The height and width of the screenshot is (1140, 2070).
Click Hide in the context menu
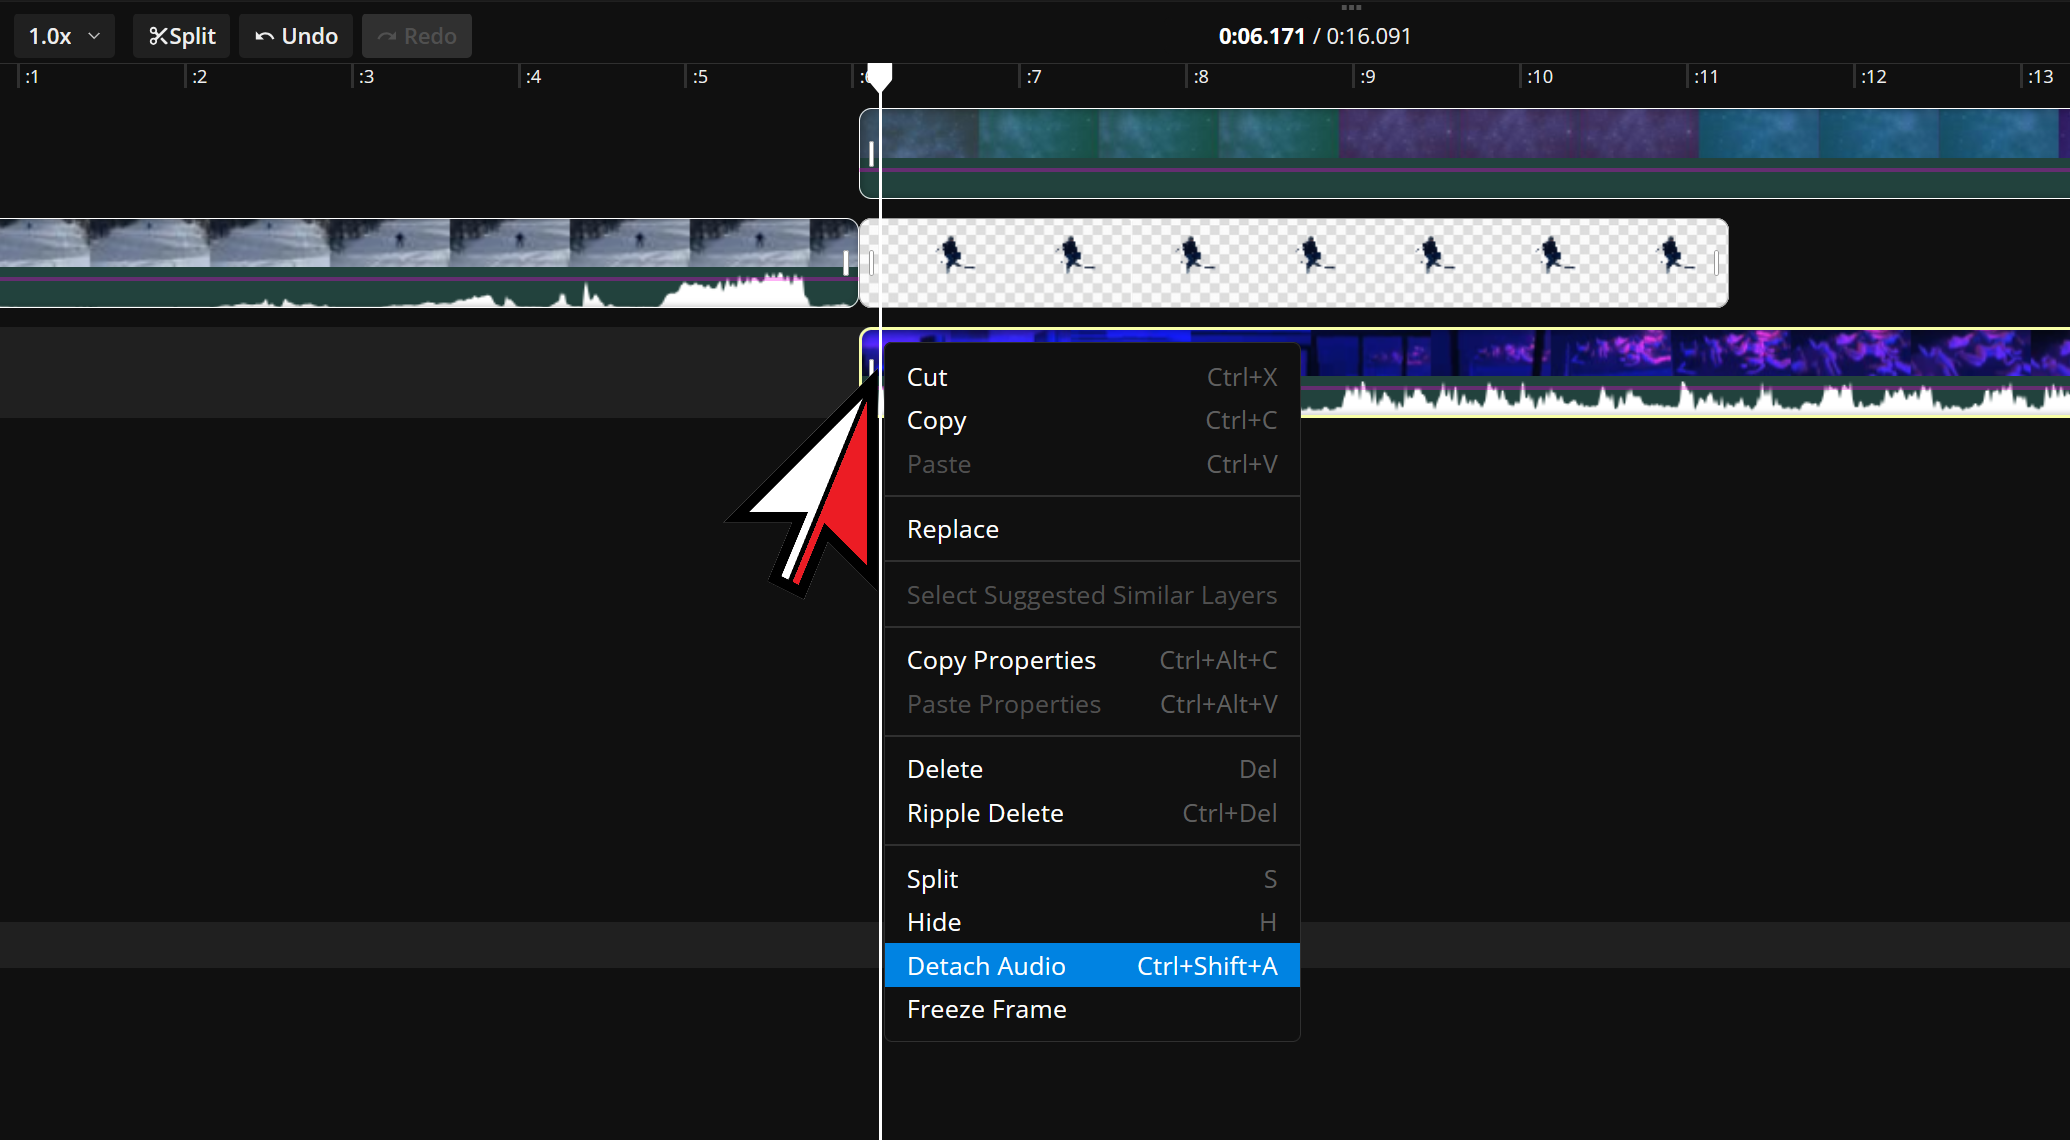click(1091, 922)
